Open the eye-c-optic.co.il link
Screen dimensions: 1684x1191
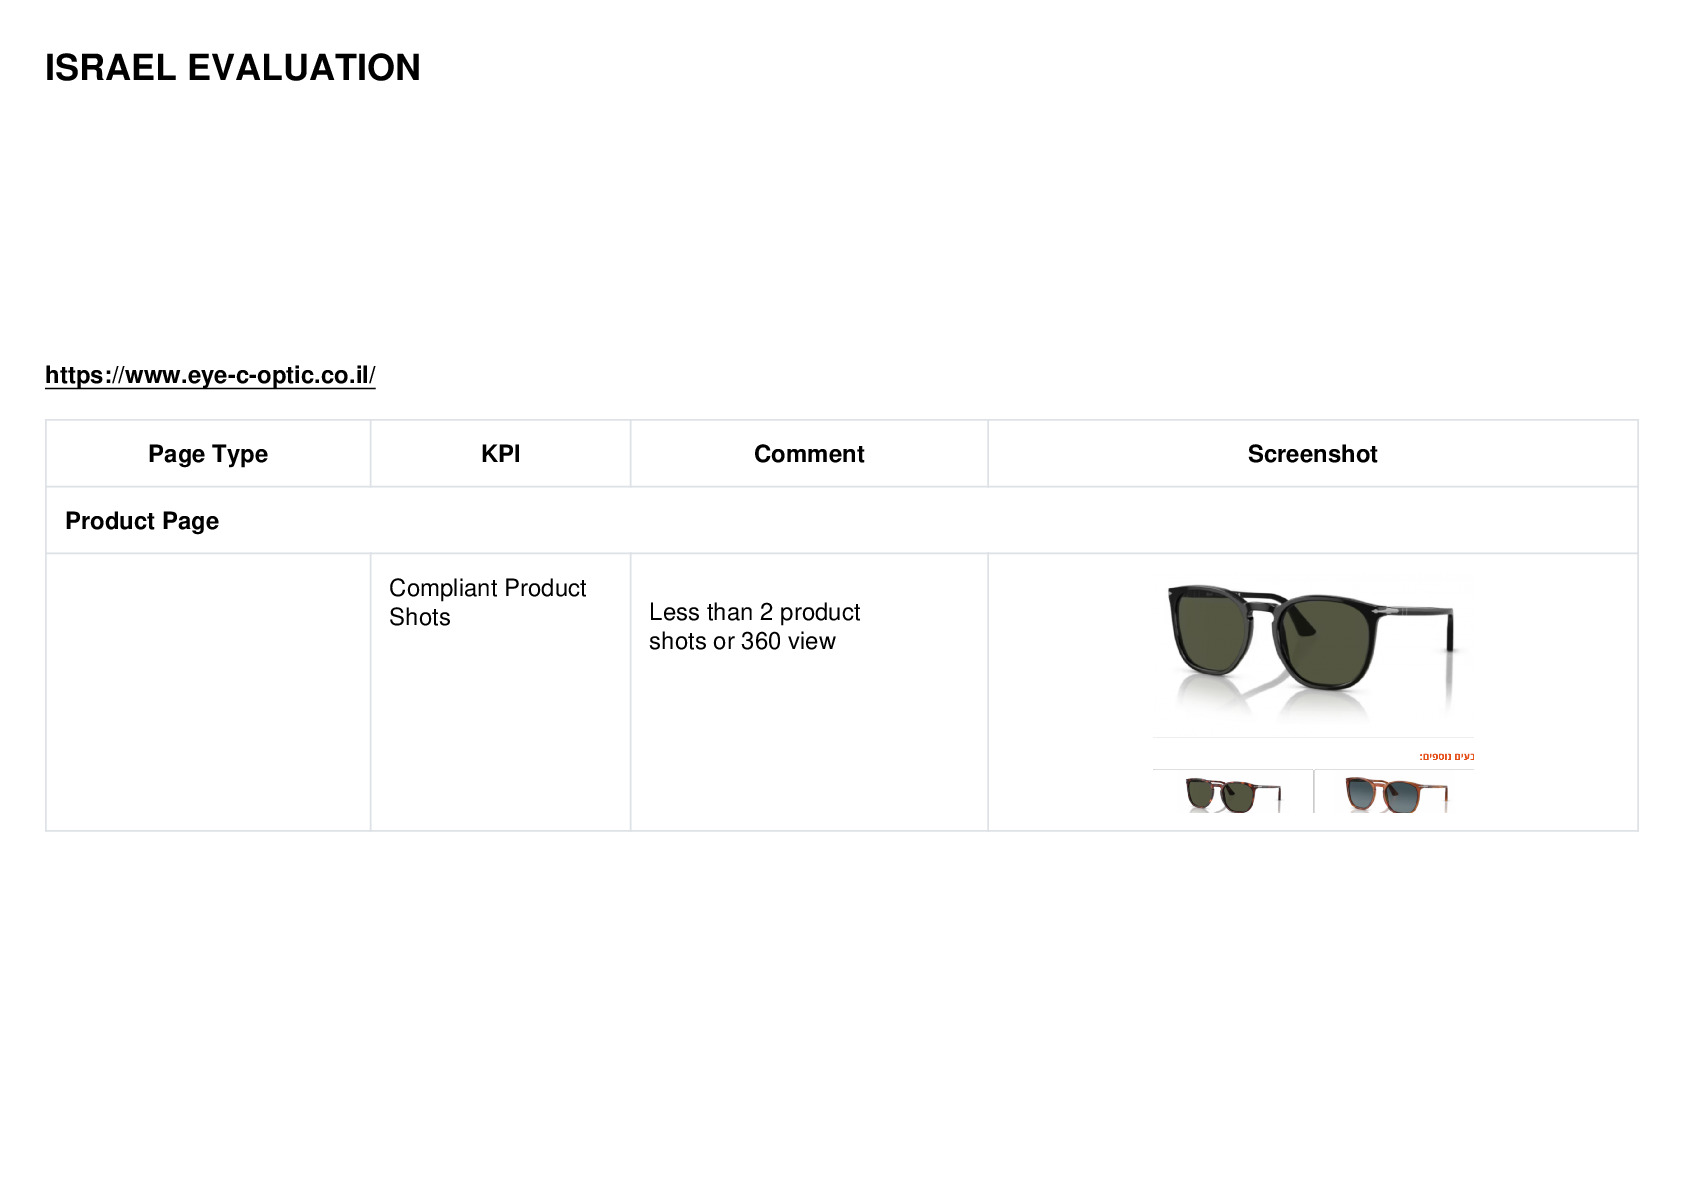pos(210,375)
